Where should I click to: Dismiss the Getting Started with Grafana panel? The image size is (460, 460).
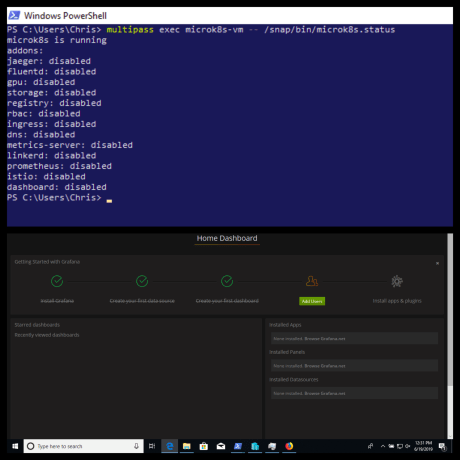437,263
